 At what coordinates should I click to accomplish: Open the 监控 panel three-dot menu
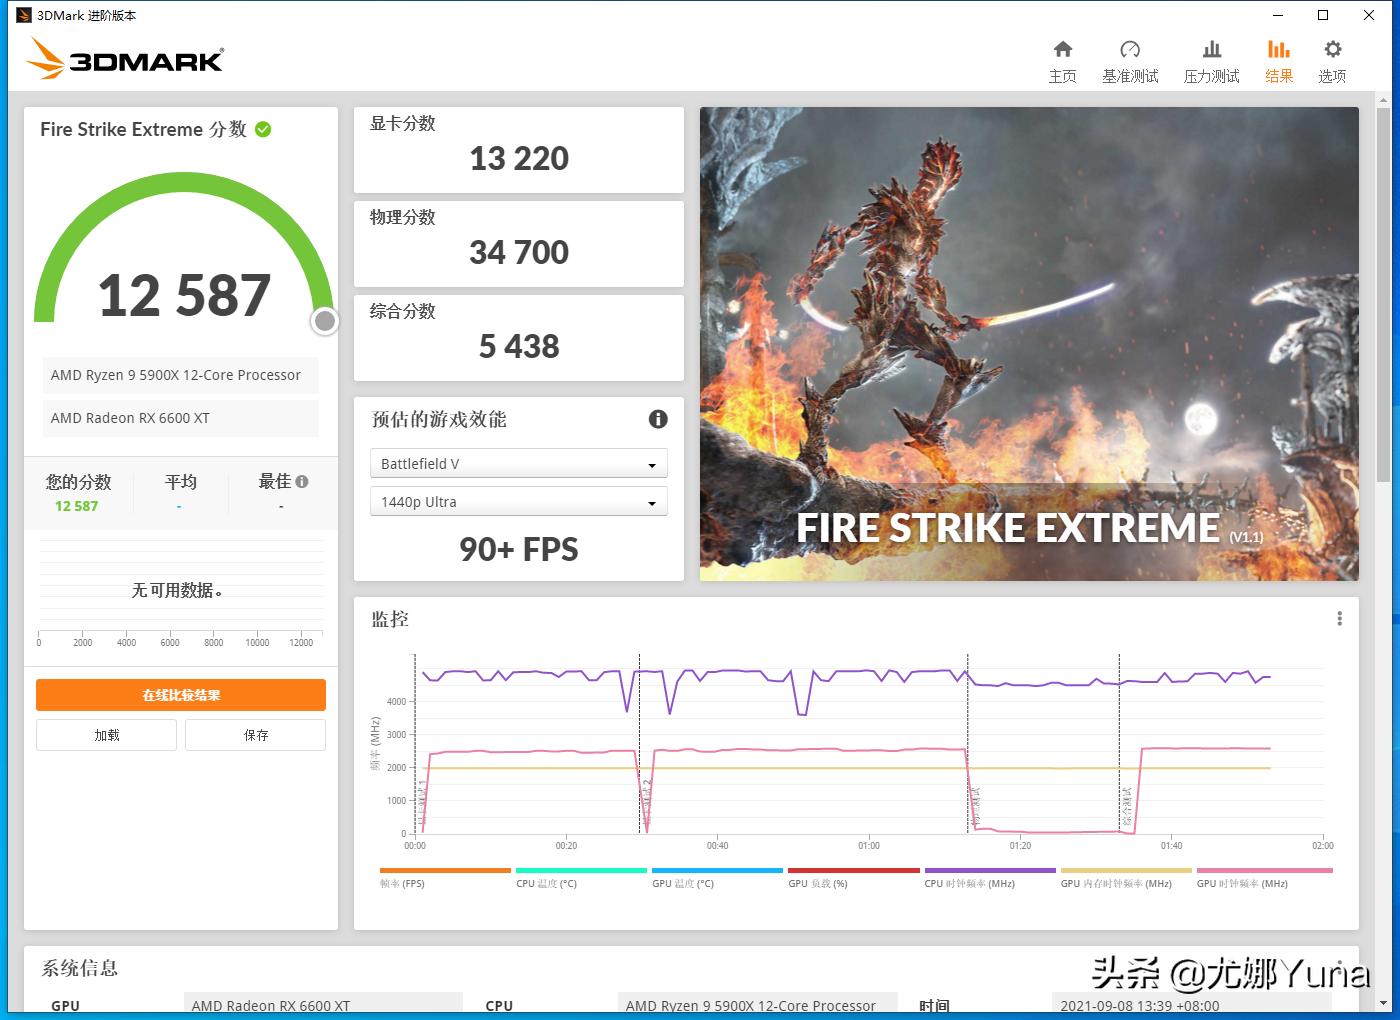point(1339,618)
